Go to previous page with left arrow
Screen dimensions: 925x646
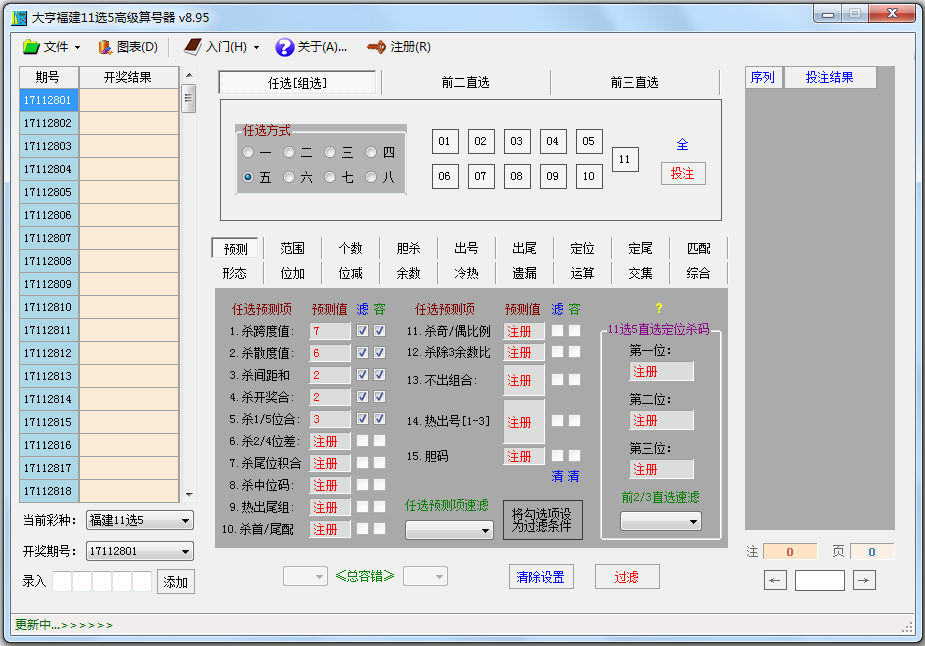click(x=775, y=581)
